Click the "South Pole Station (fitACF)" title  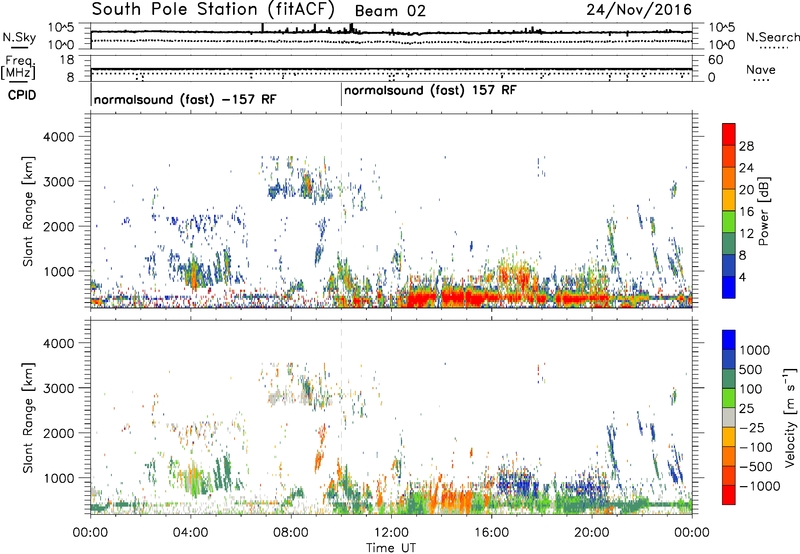213,10
